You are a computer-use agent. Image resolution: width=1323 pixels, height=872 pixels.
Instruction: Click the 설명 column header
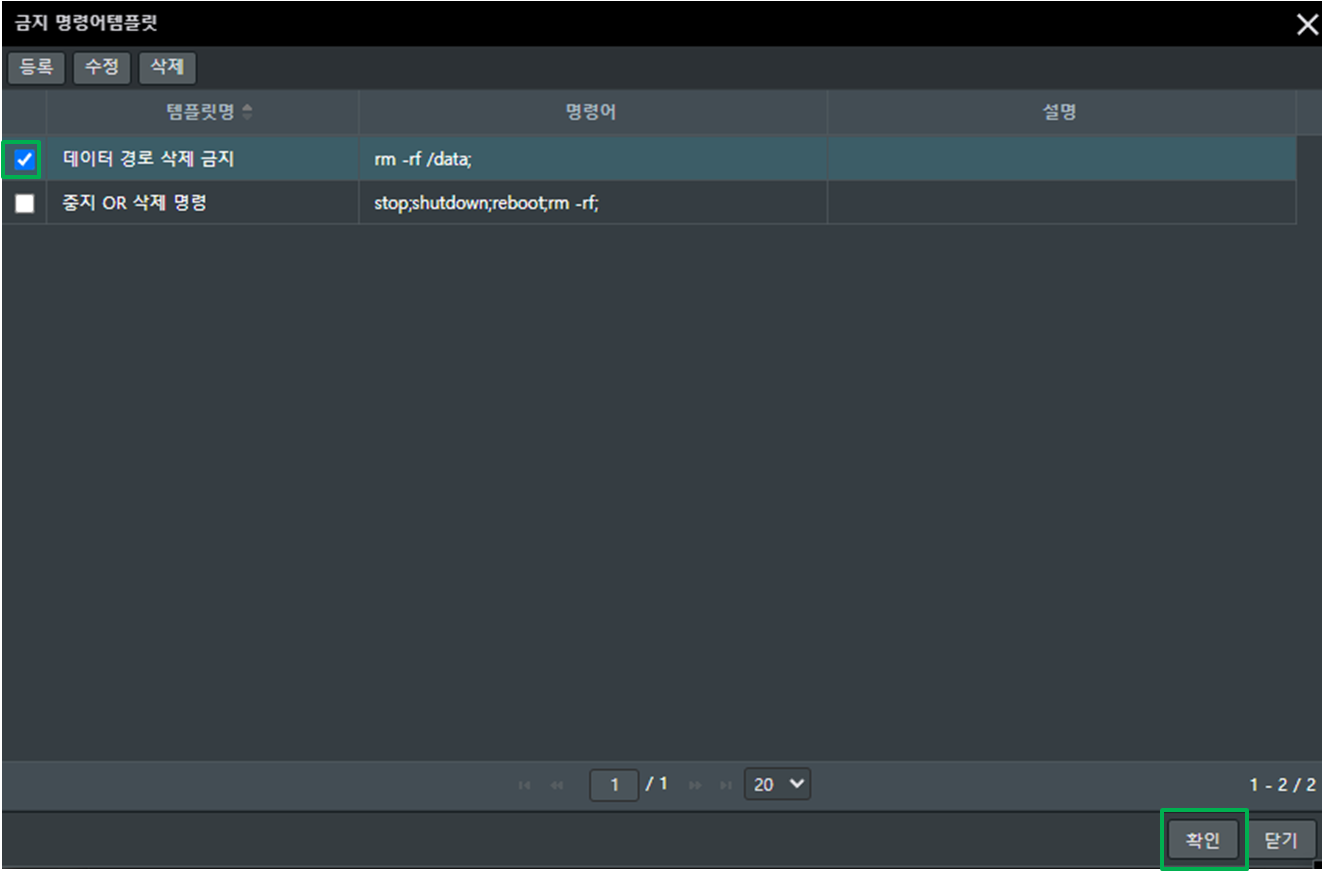pos(1060,112)
